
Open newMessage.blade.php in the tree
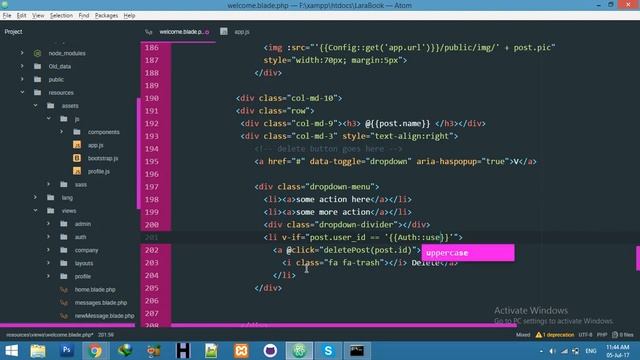point(104,316)
